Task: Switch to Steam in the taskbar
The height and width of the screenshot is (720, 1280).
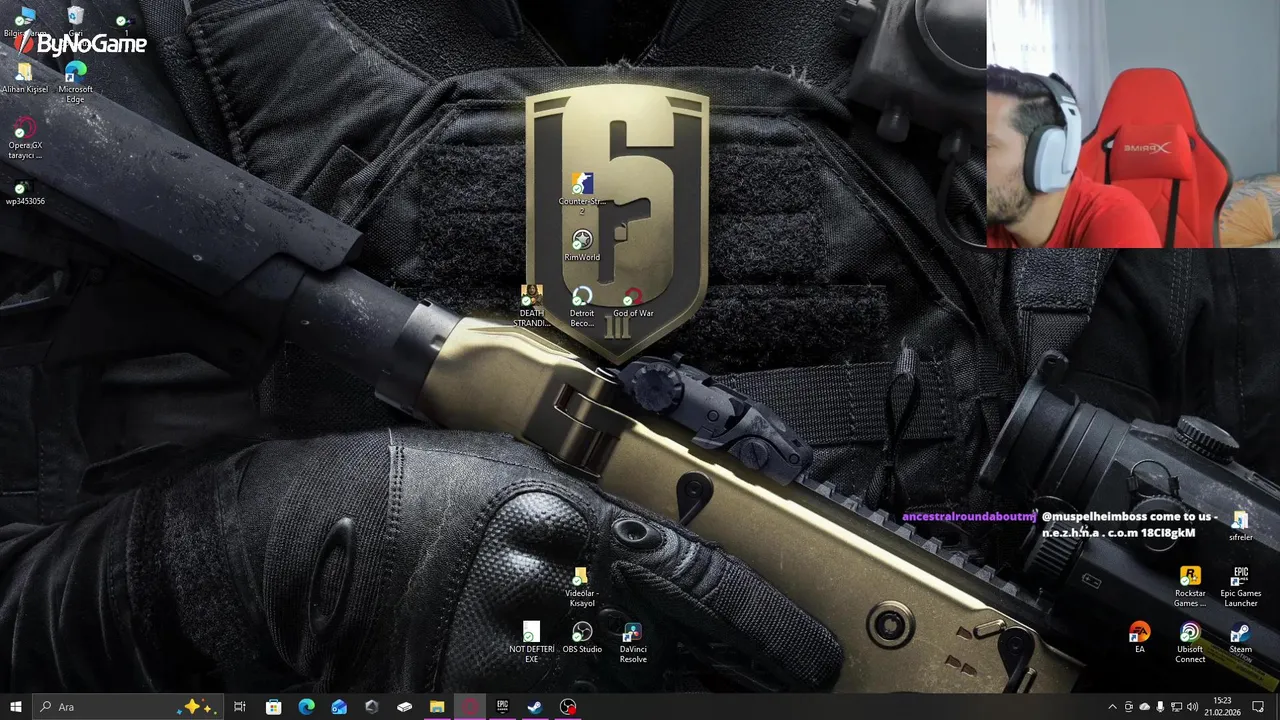Action: 535,707
